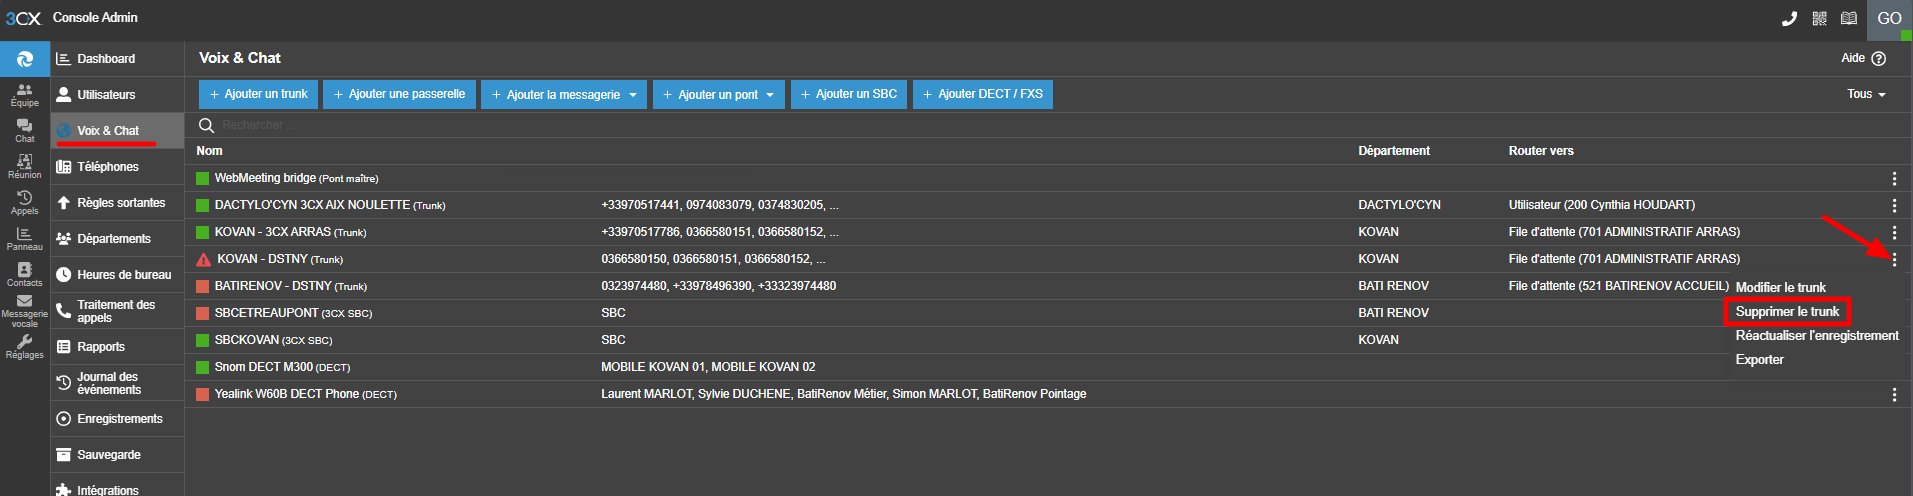Go to Voix & Chat
This screenshot has height=496, width=1913.
(x=117, y=131)
